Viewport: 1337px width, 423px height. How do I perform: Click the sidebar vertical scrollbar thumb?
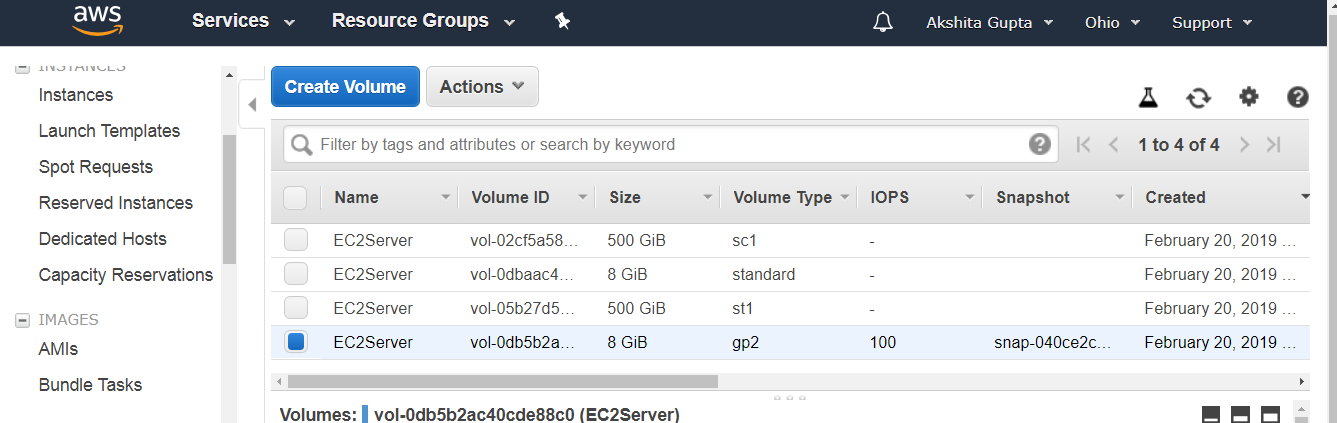pyautogui.click(x=229, y=199)
